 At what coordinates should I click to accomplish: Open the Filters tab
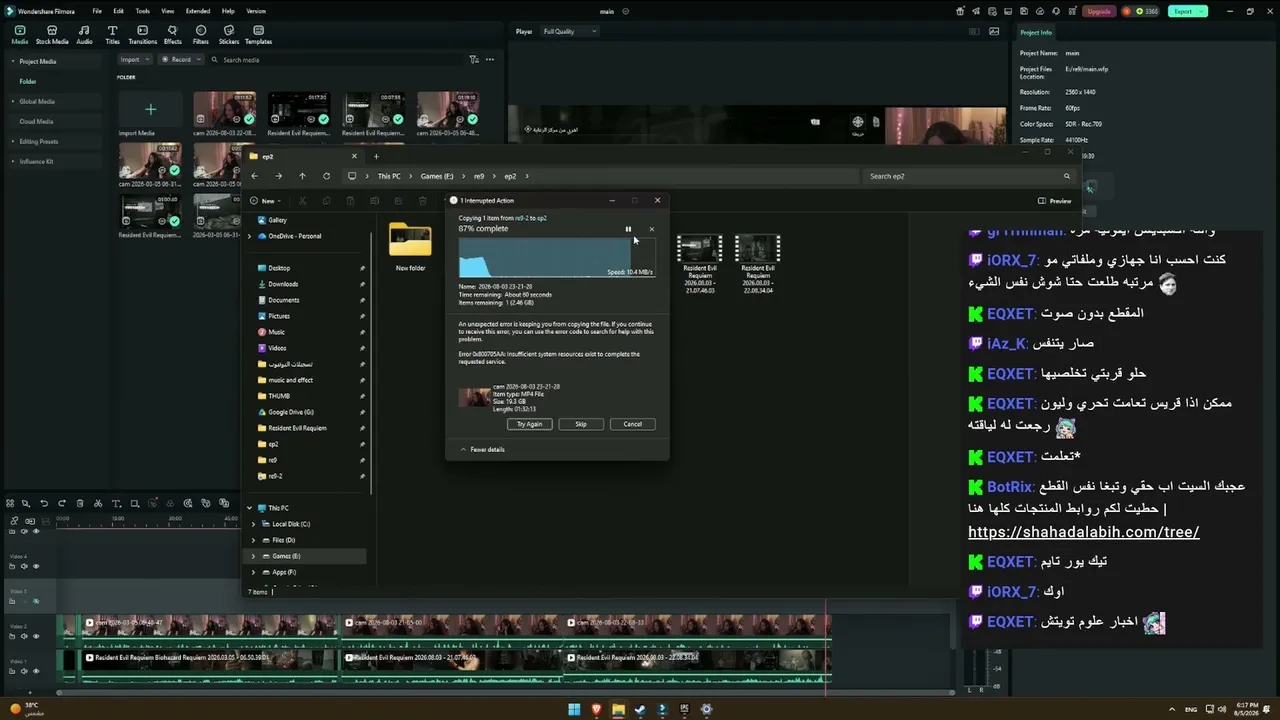click(x=201, y=35)
